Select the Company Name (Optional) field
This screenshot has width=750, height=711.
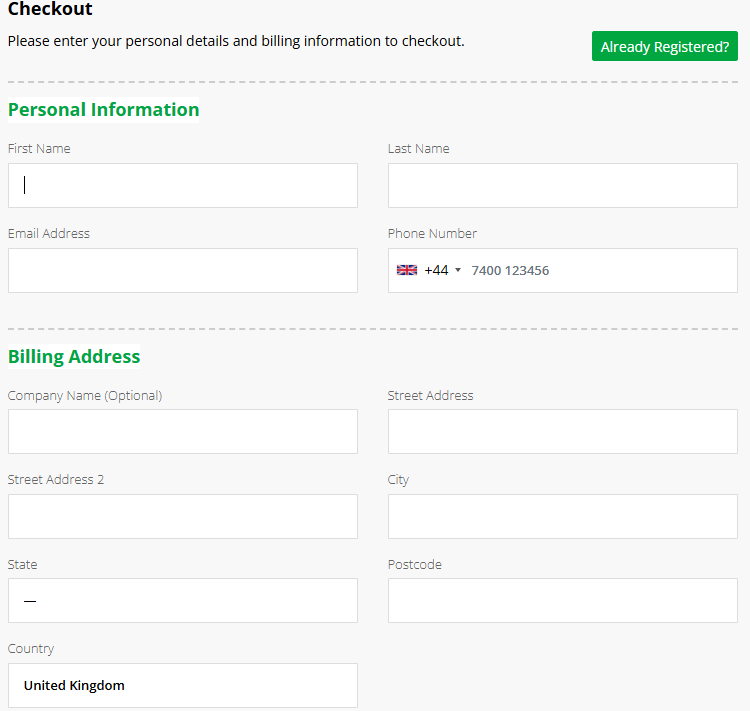click(x=183, y=432)
